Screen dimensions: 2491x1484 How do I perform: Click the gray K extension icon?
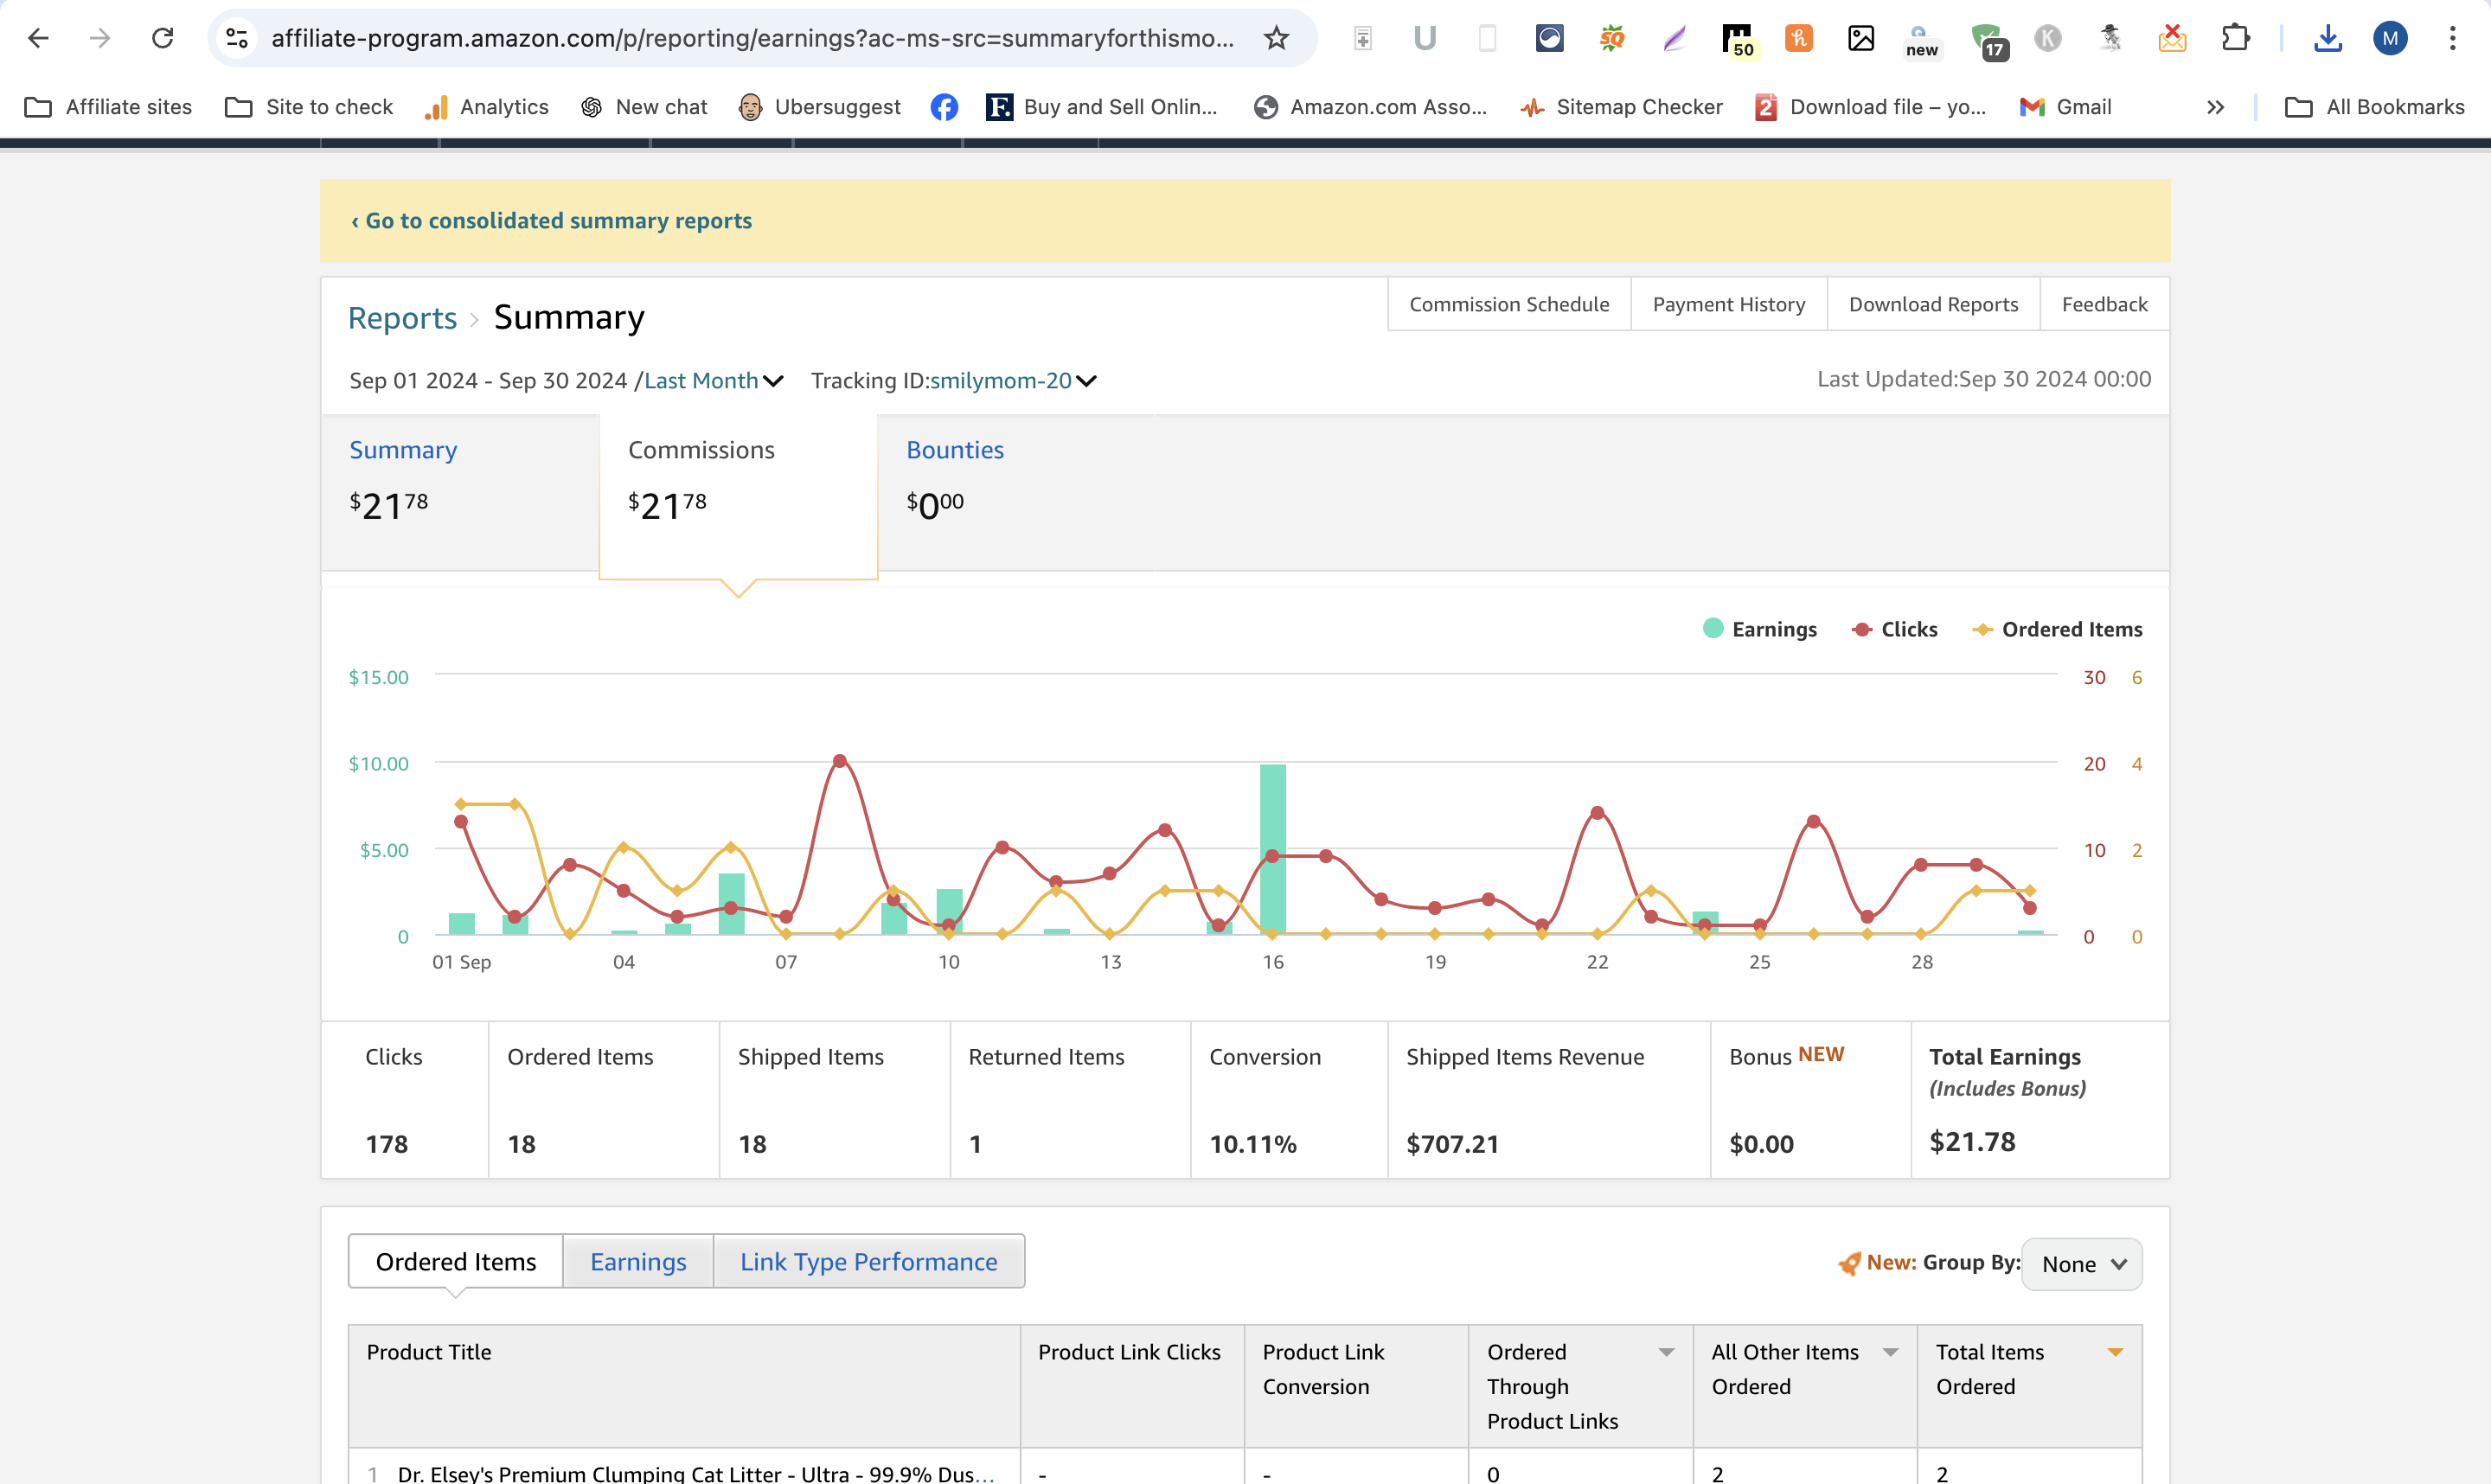2048,38
